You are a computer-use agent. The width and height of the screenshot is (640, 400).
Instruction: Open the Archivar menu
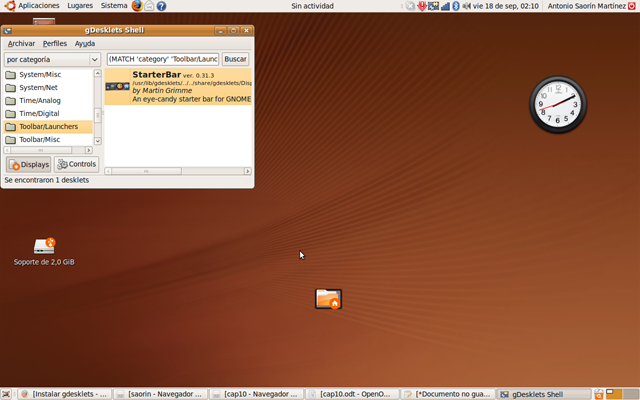[20, 44]
